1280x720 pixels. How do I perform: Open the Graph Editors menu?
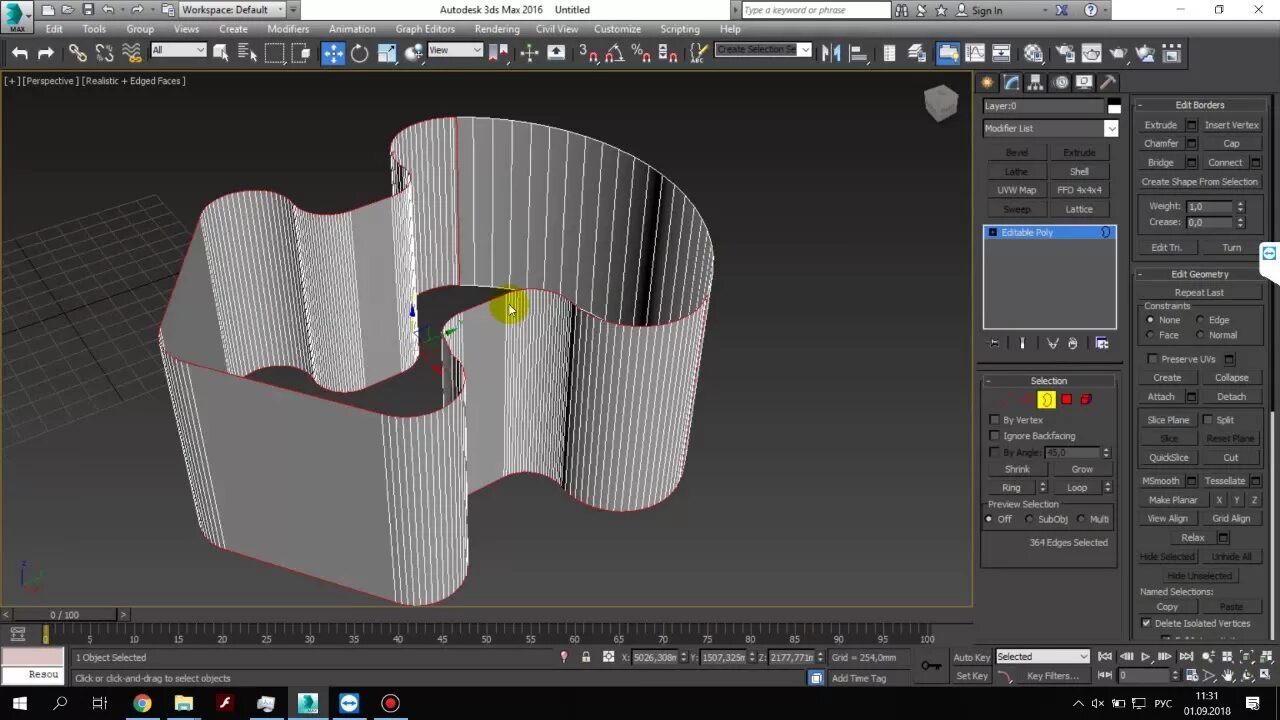(x=425, y=29)
